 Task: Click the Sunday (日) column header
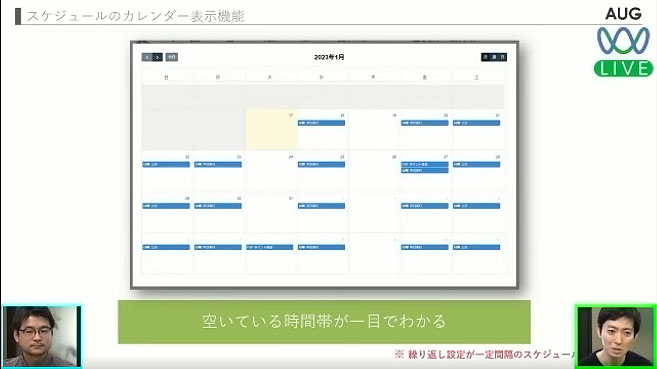[166, 77]
